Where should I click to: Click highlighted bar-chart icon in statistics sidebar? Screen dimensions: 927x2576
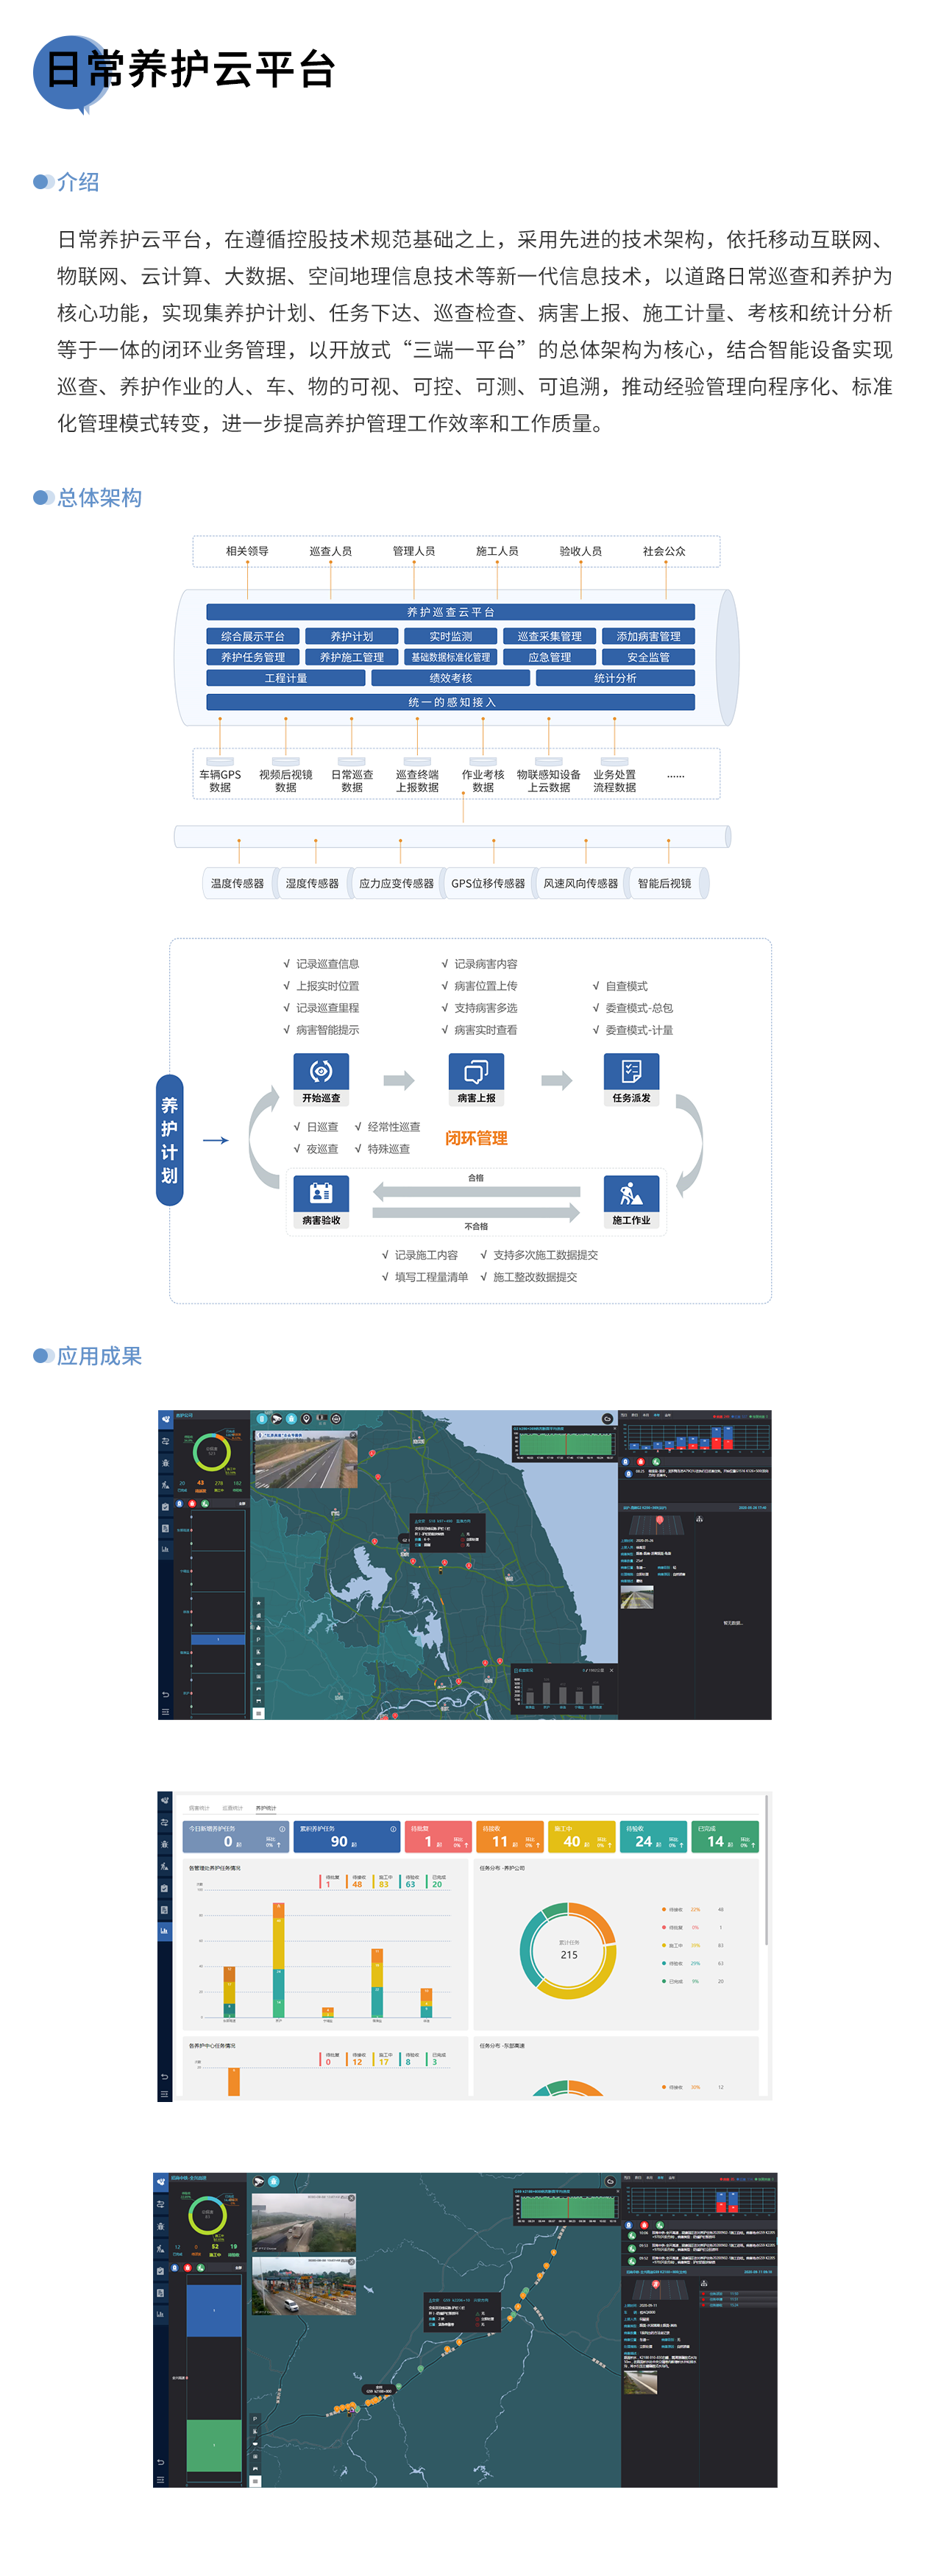[164, 1930]
